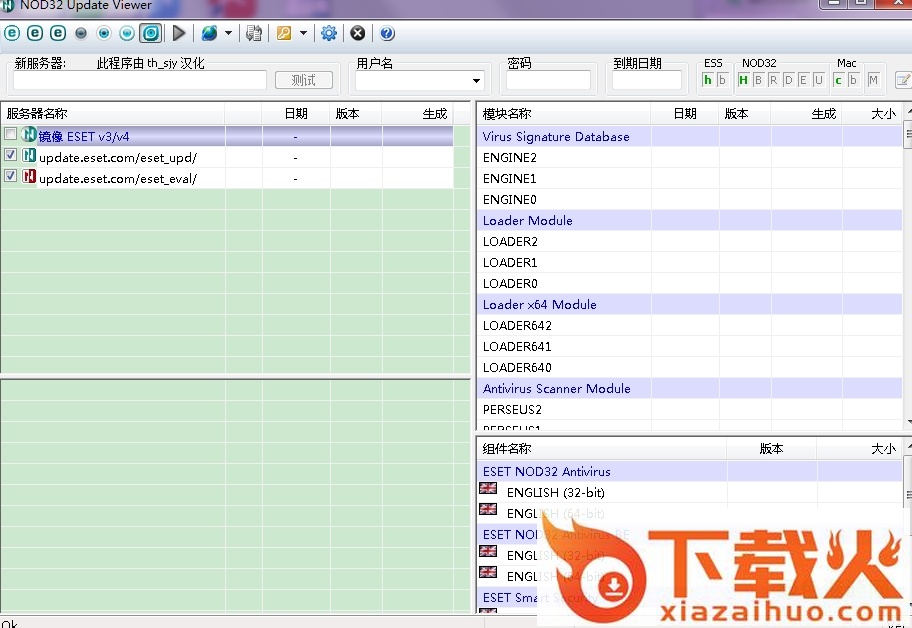Screen dimensions: 912x628
Task: Click the server list 生成 column header
Action: pyautogui.click(x=418, y=113)
